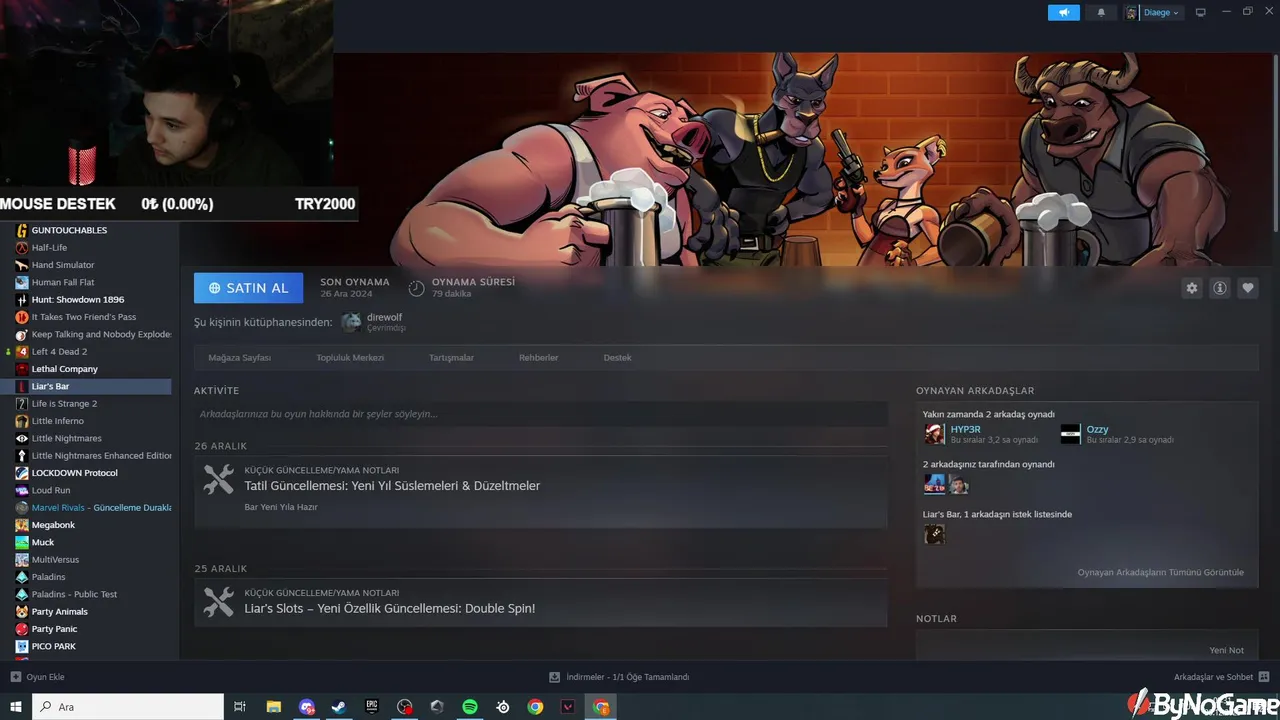View all friends via Oynayan Arkadaşların Tümünü Görüntüle
Screen dimensions: 1280x720
(1161, 572)
